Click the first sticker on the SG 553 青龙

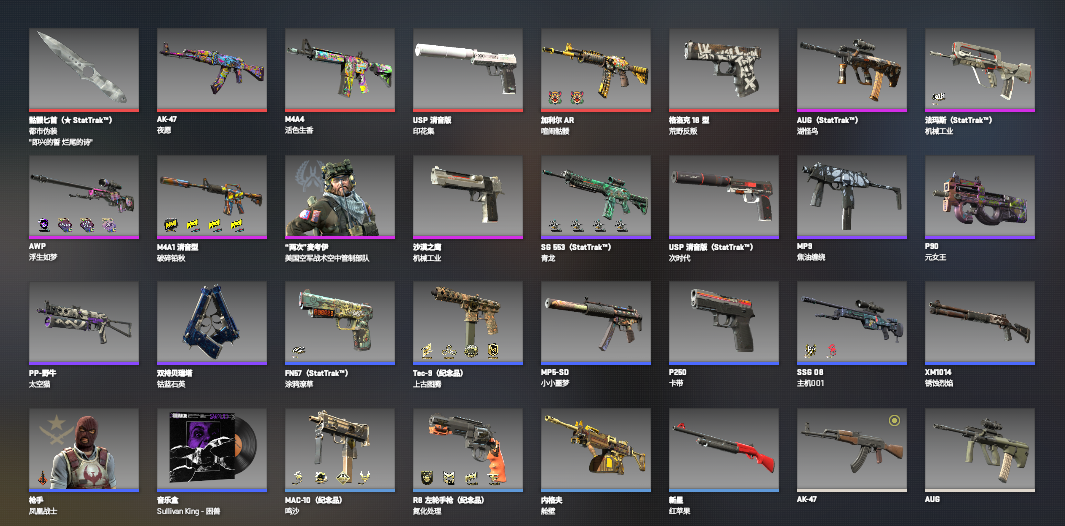point(555,224)
